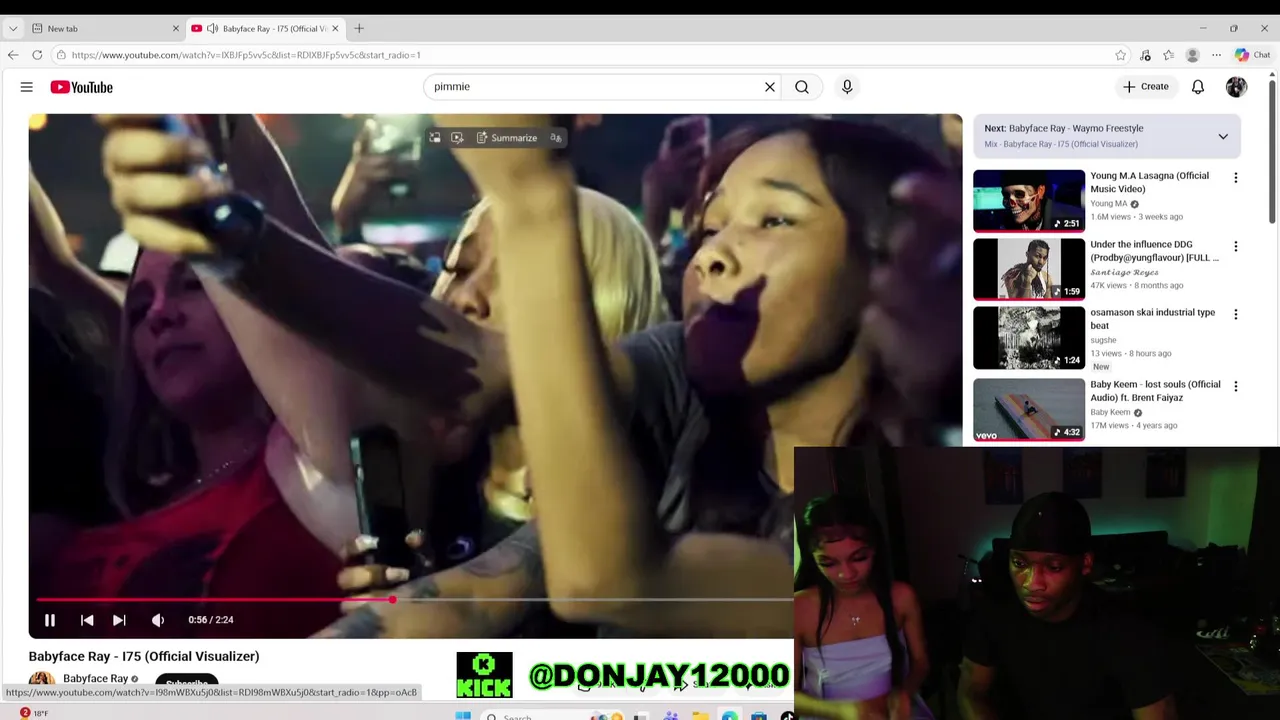This screenshot has width=1280, height=720.
Task: Click the Young MA channel name
Action: click(1108, 204)
